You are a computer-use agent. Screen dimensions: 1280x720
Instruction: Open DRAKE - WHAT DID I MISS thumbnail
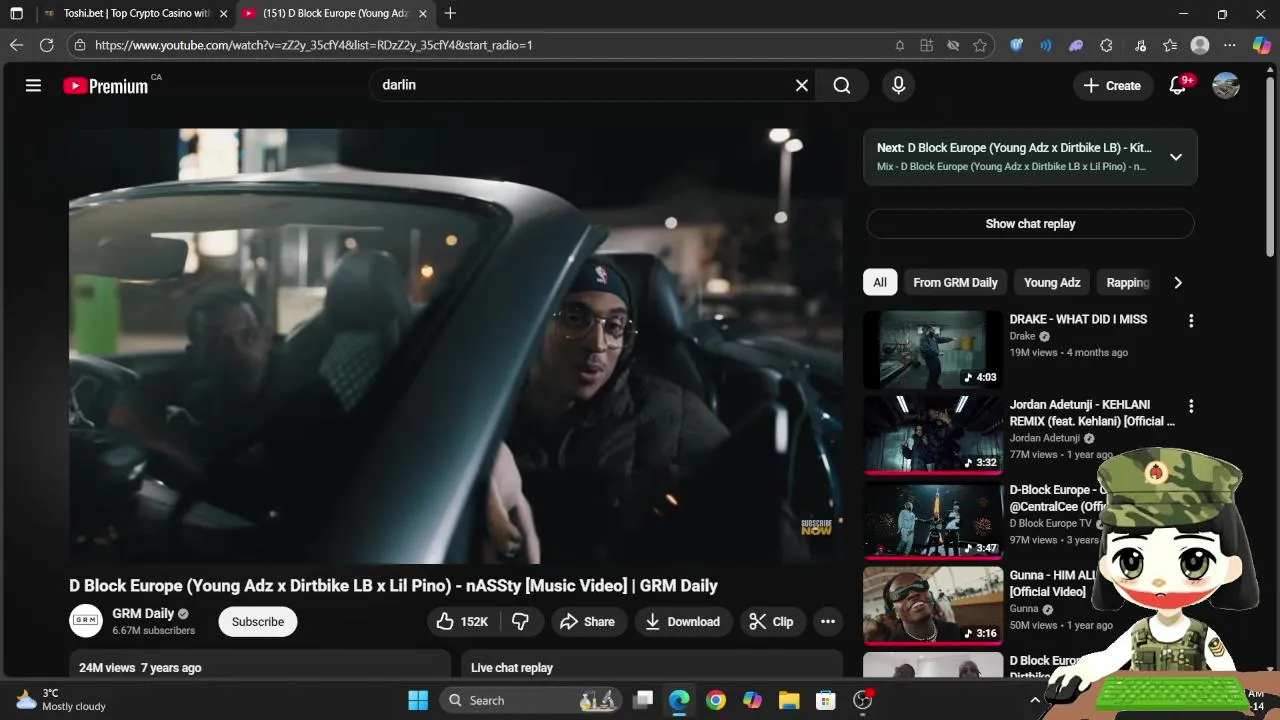(x=933, y=349)
